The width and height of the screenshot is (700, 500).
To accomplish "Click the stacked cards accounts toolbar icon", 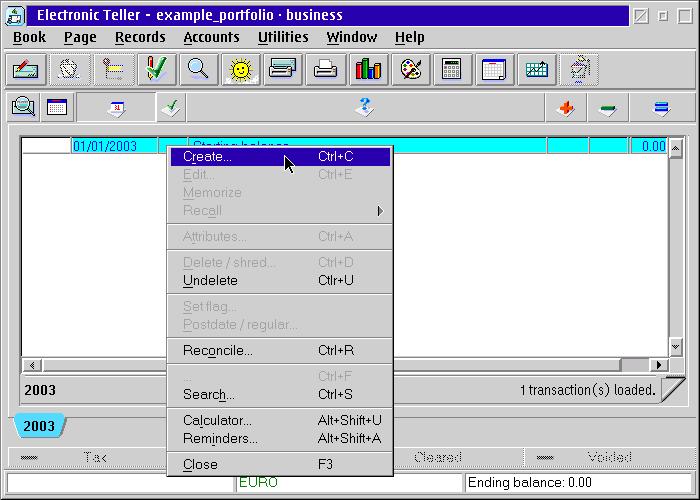I will click(x=283, y=70).
